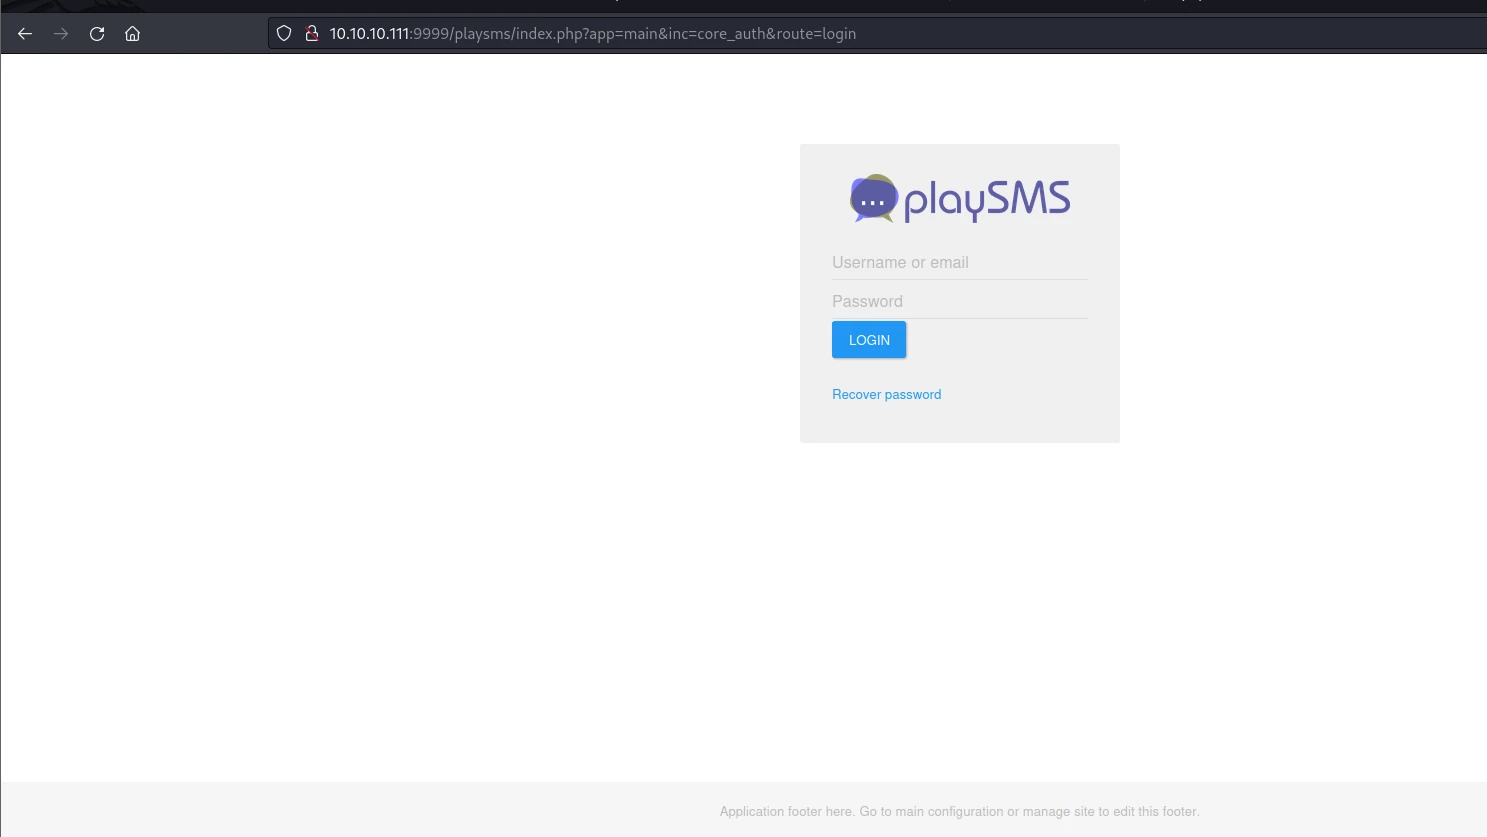Focus the Password field
The height and width of the screenshot is (837, 1487).
click(x=960, y=302)
